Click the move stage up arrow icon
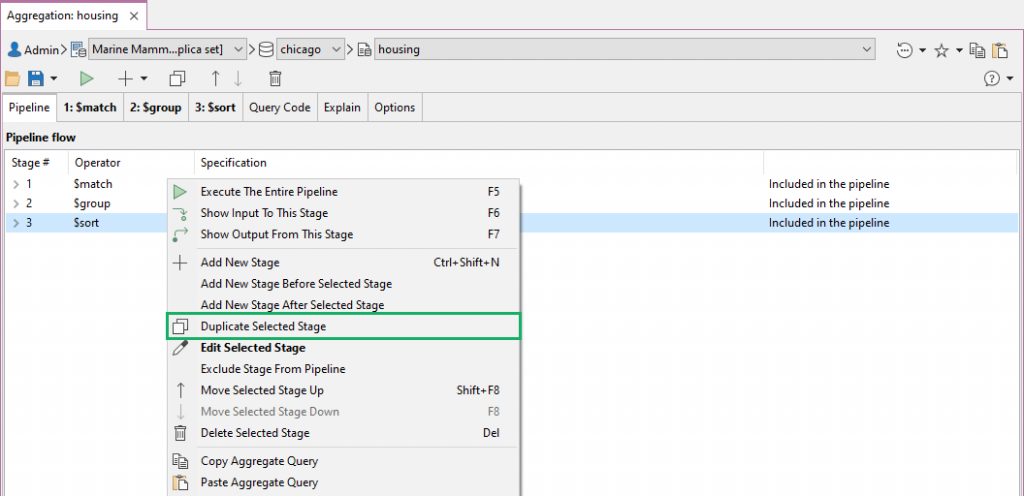This screenshot has height=496, width=1024. click(214, 78)
